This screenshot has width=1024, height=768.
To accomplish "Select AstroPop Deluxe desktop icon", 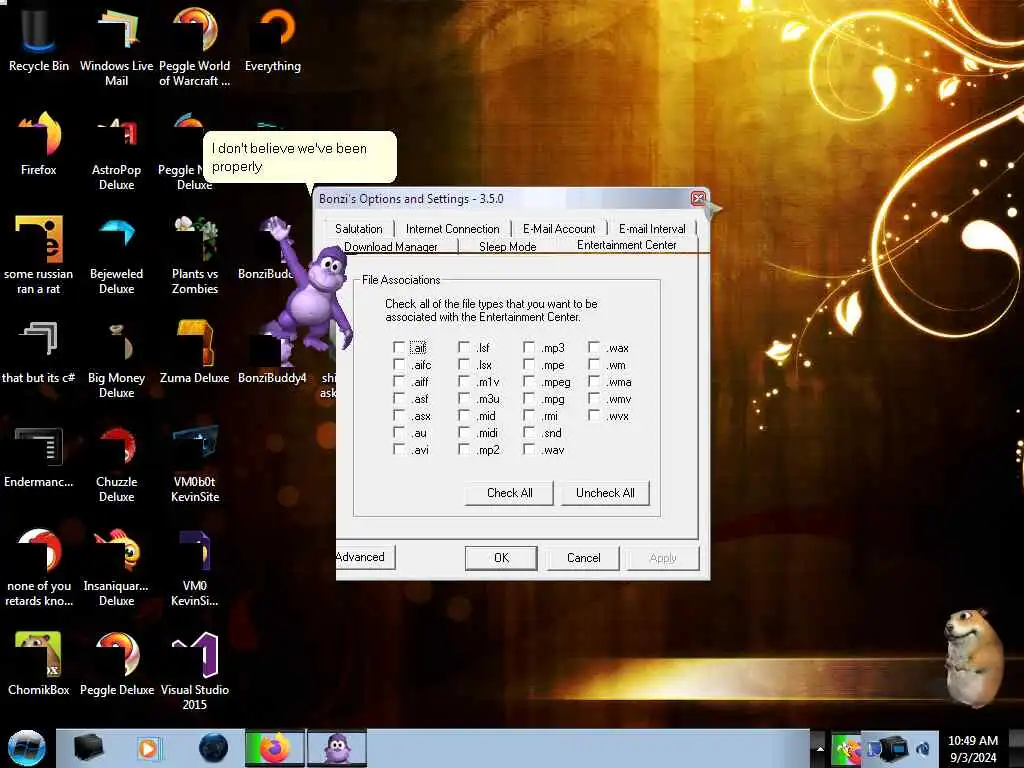I will coord(116,152).
